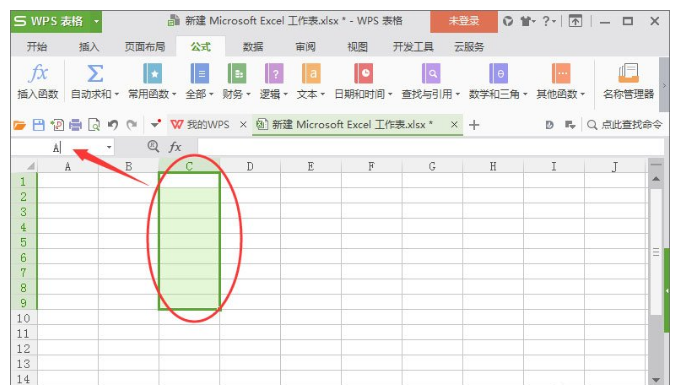Image resolution: width=674 pixels, height=385 pixels.
Task: Click the fx button beside the formula bar
Action: click(x=175, y=147)
